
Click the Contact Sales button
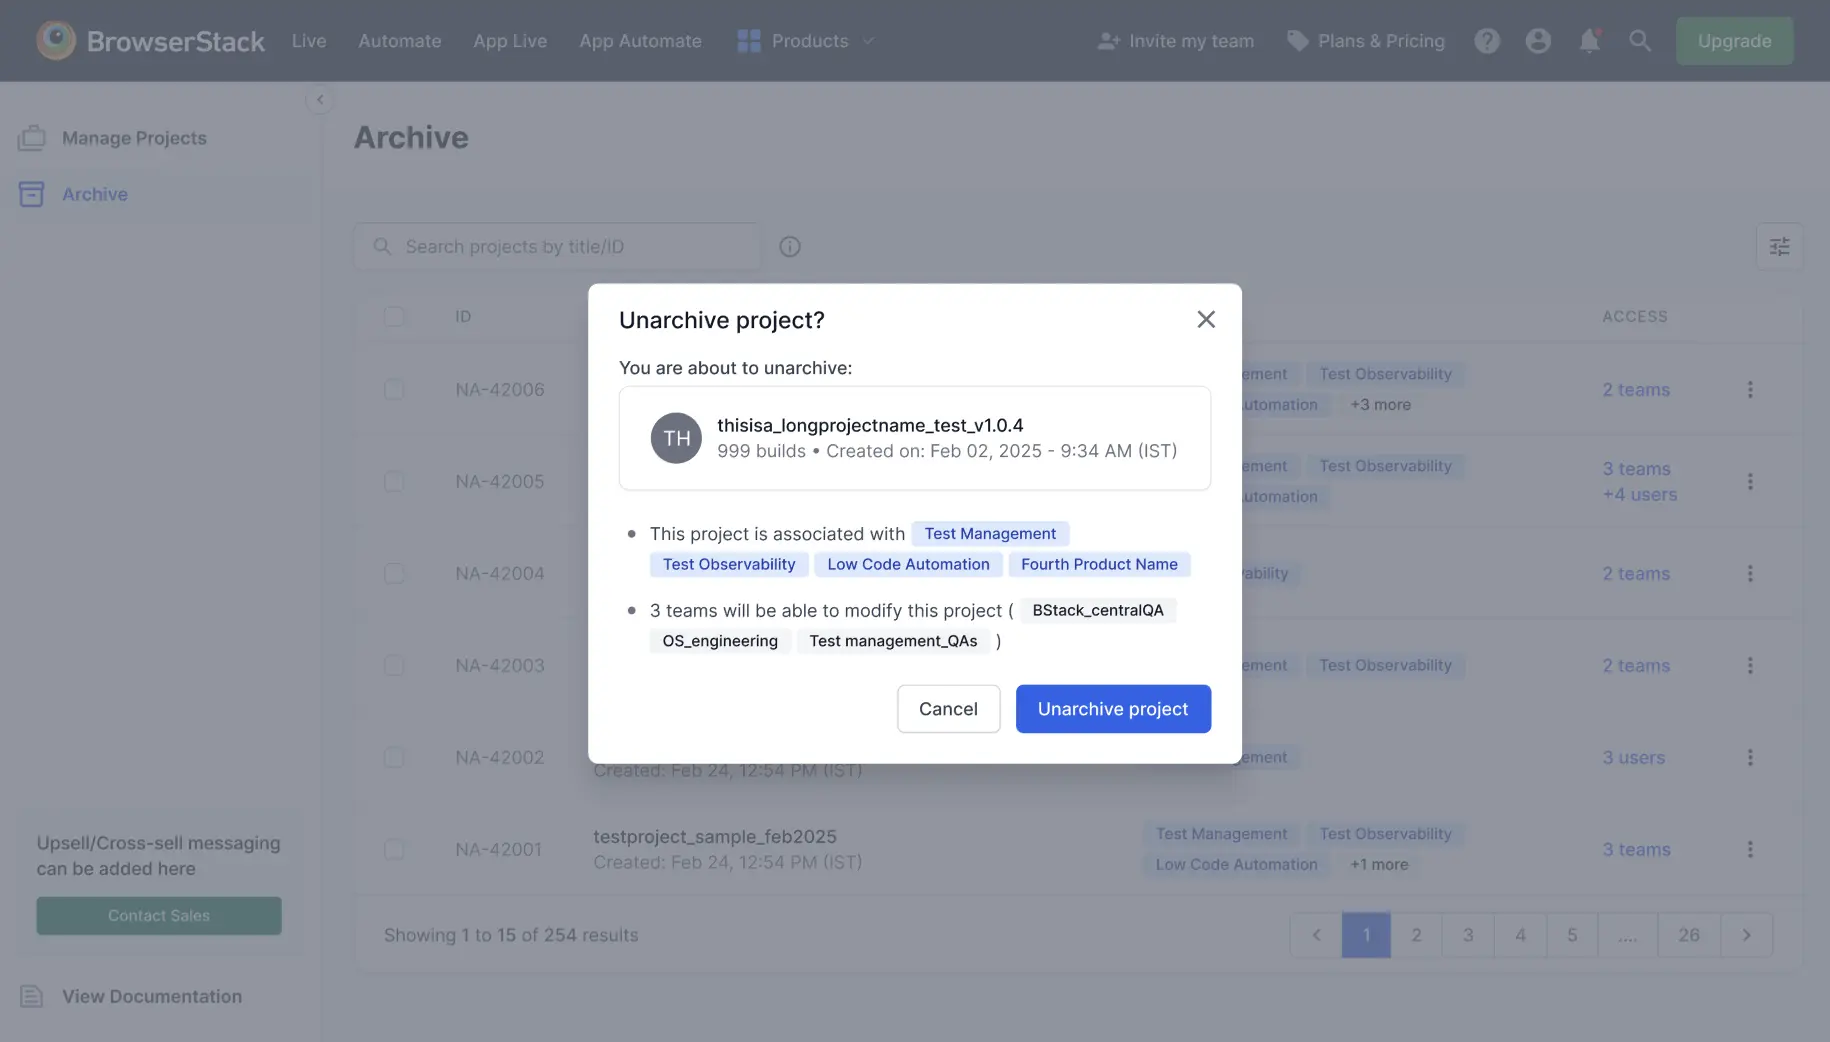159,916
